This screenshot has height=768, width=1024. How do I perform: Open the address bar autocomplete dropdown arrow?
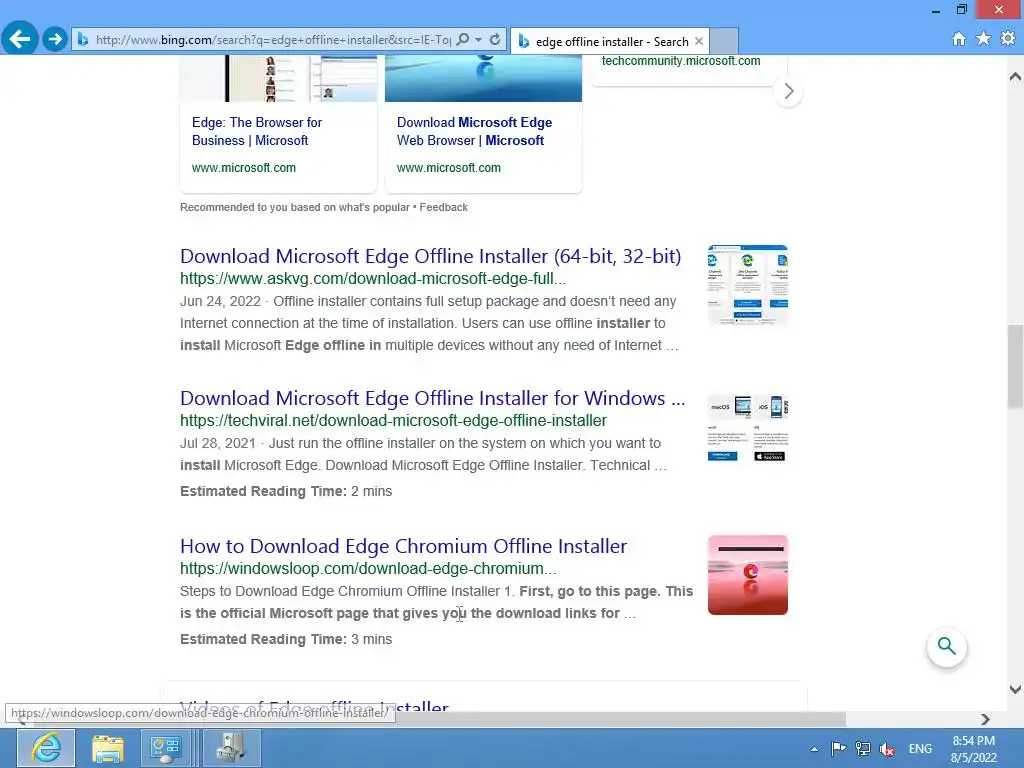(479, 39)
